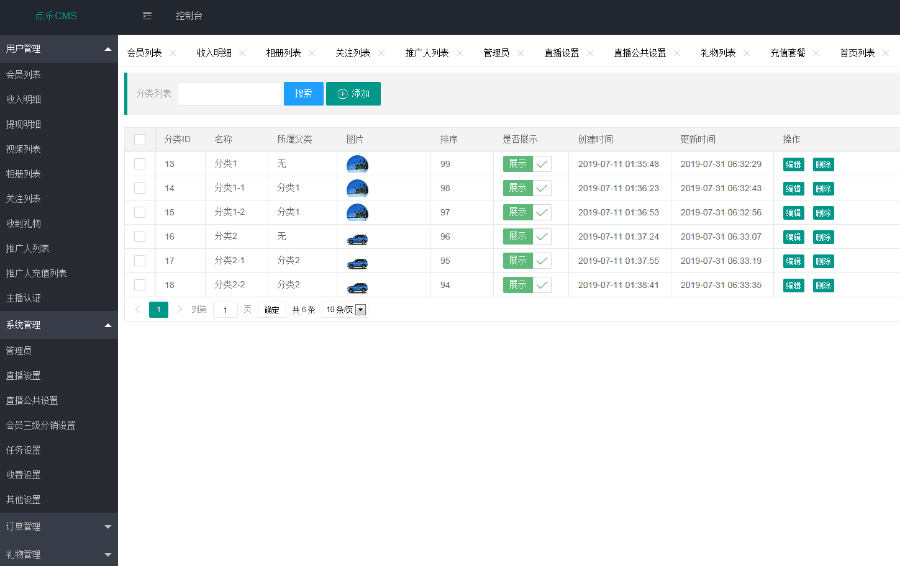
Task: Toggle 展示 switch for ID 14
Action: point(527,188)
